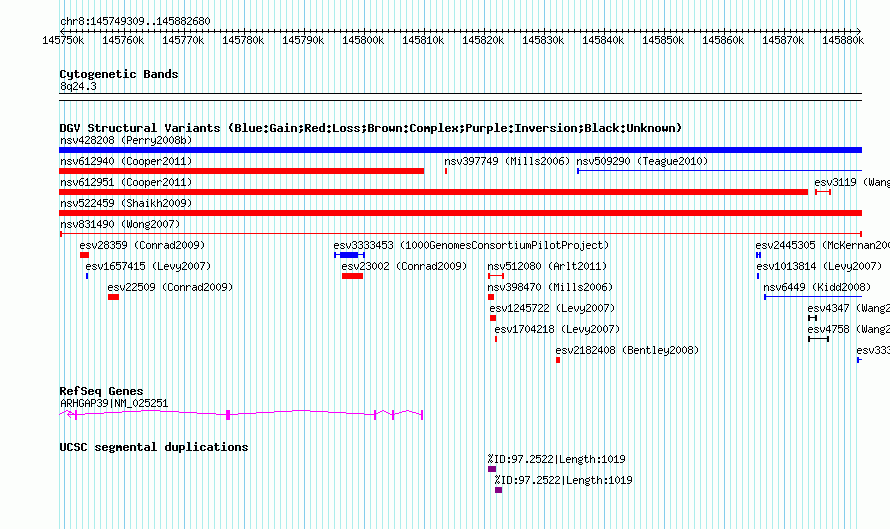Click the nsv428208 blue gain bar
The height and width of the screenshot is (529, 890).
point(460,150)
